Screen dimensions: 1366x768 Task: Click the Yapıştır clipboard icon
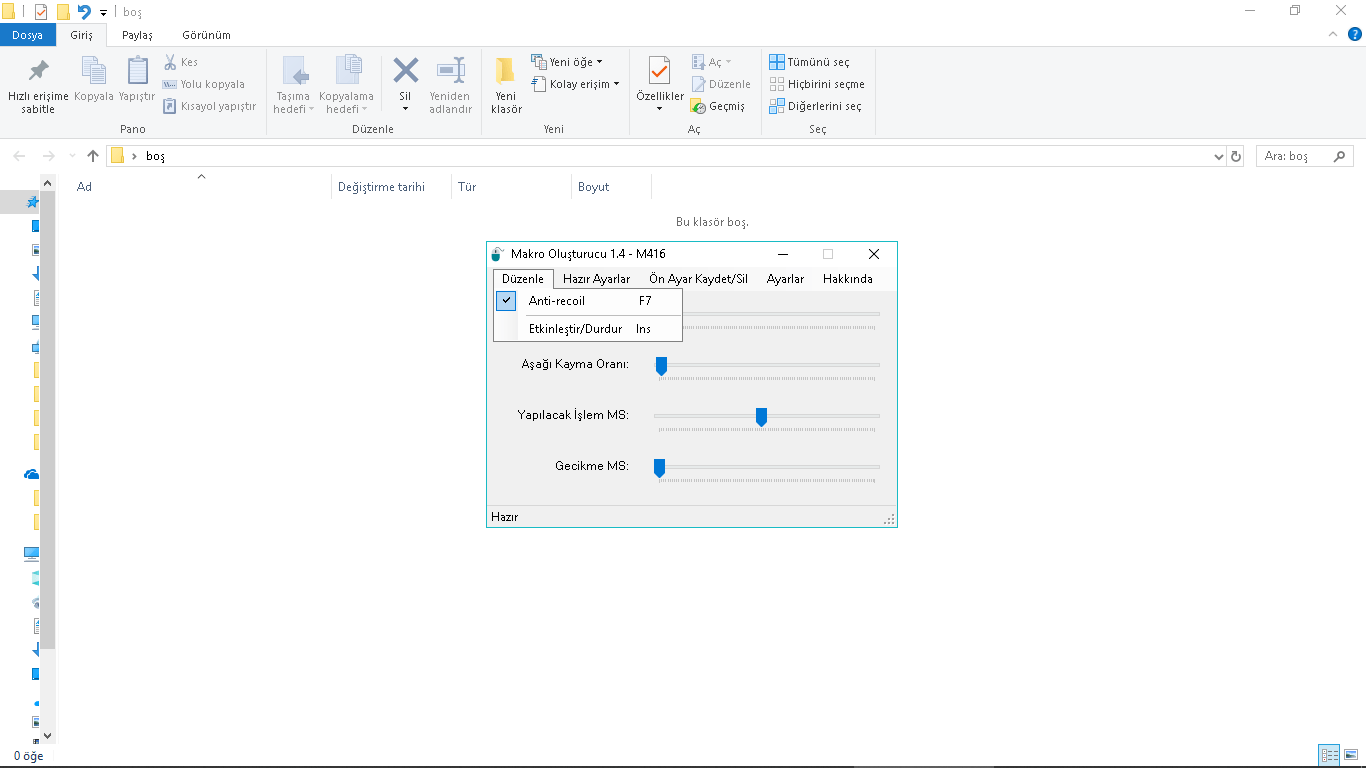tap(137, 80)
